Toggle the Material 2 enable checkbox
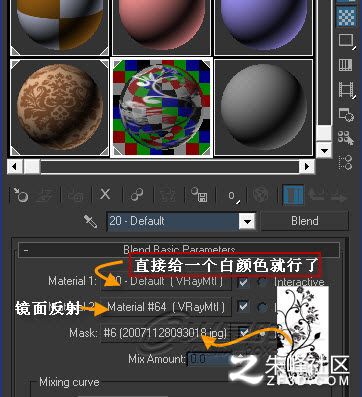 click(243, 306)
